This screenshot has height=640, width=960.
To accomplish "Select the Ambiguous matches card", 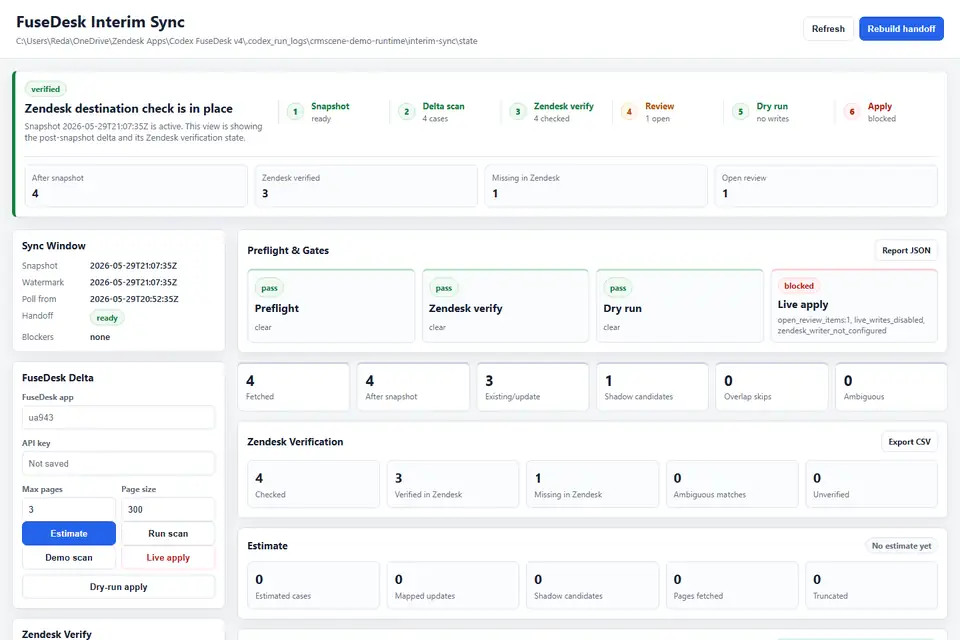I will pos(732,484).
